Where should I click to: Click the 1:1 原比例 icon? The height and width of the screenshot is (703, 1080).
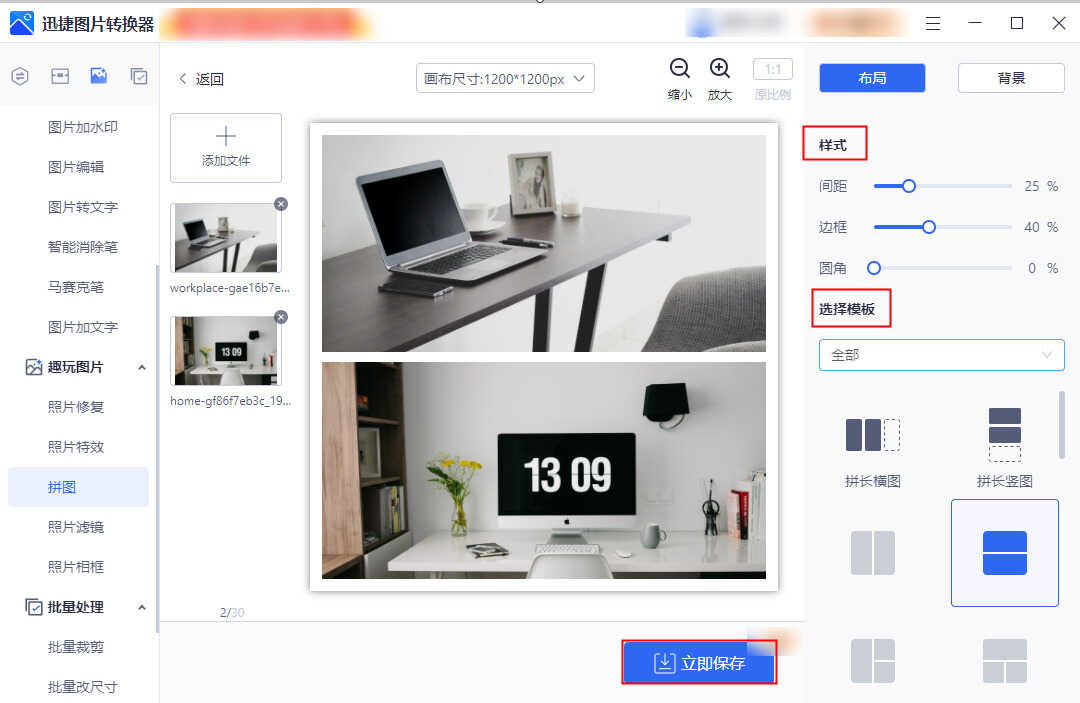[x=773, y=70]
